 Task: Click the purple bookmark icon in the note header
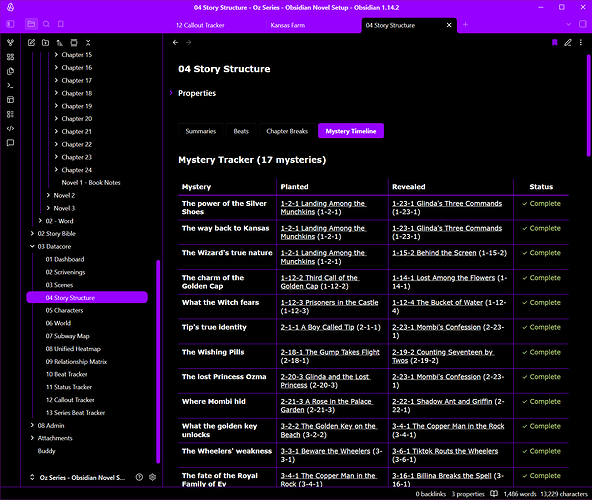click(x=555, y=42)
